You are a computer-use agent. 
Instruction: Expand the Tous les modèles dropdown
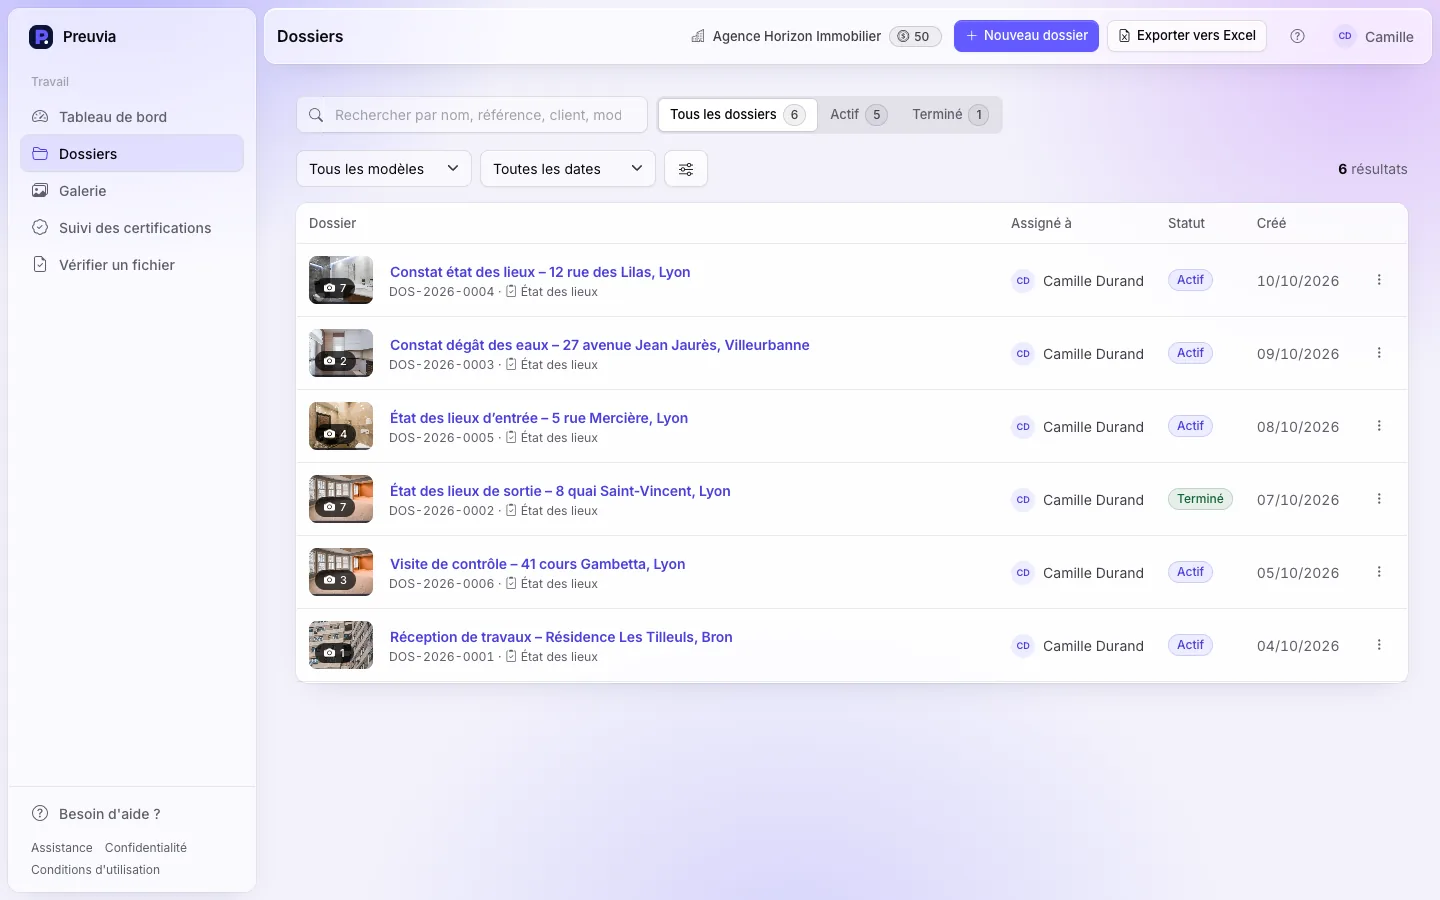pyautogui.click(x=384, y=169)
